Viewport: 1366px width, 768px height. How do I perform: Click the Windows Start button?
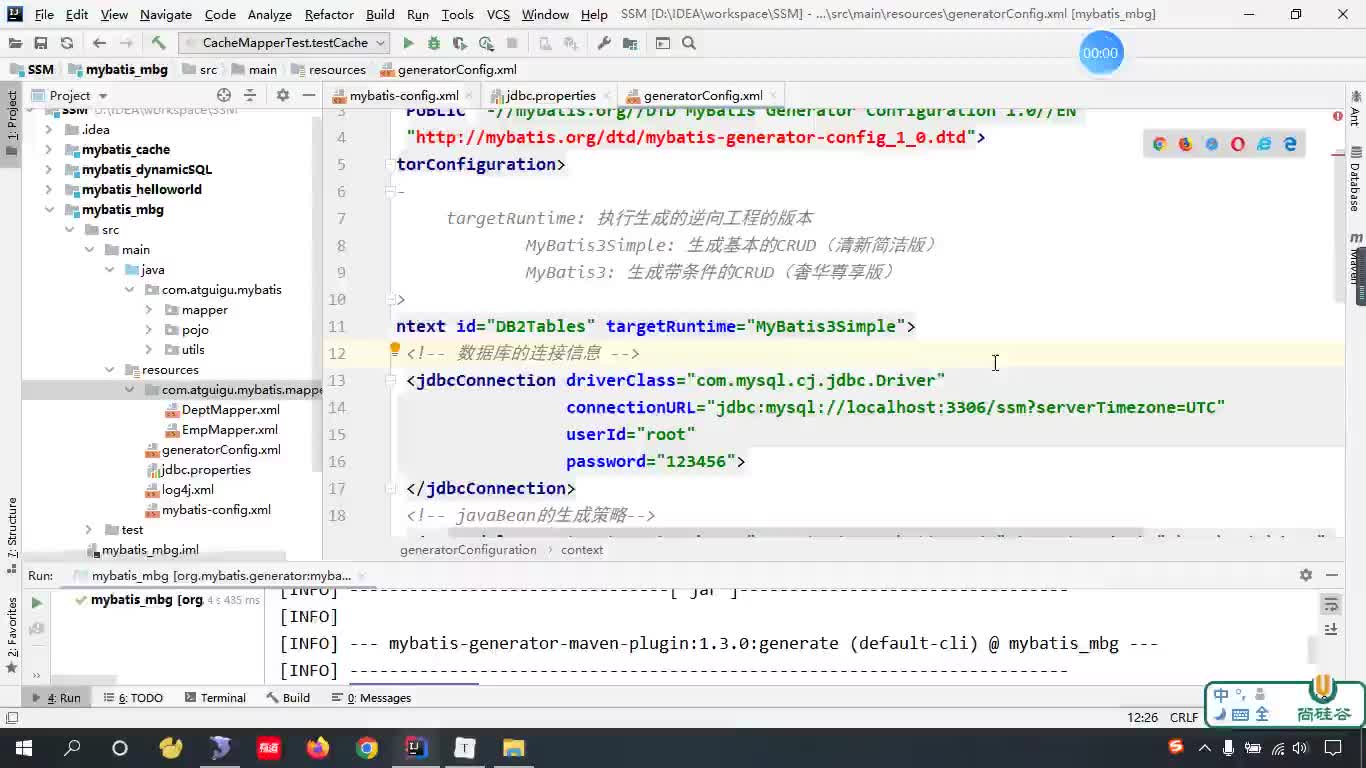coord(23,748)
